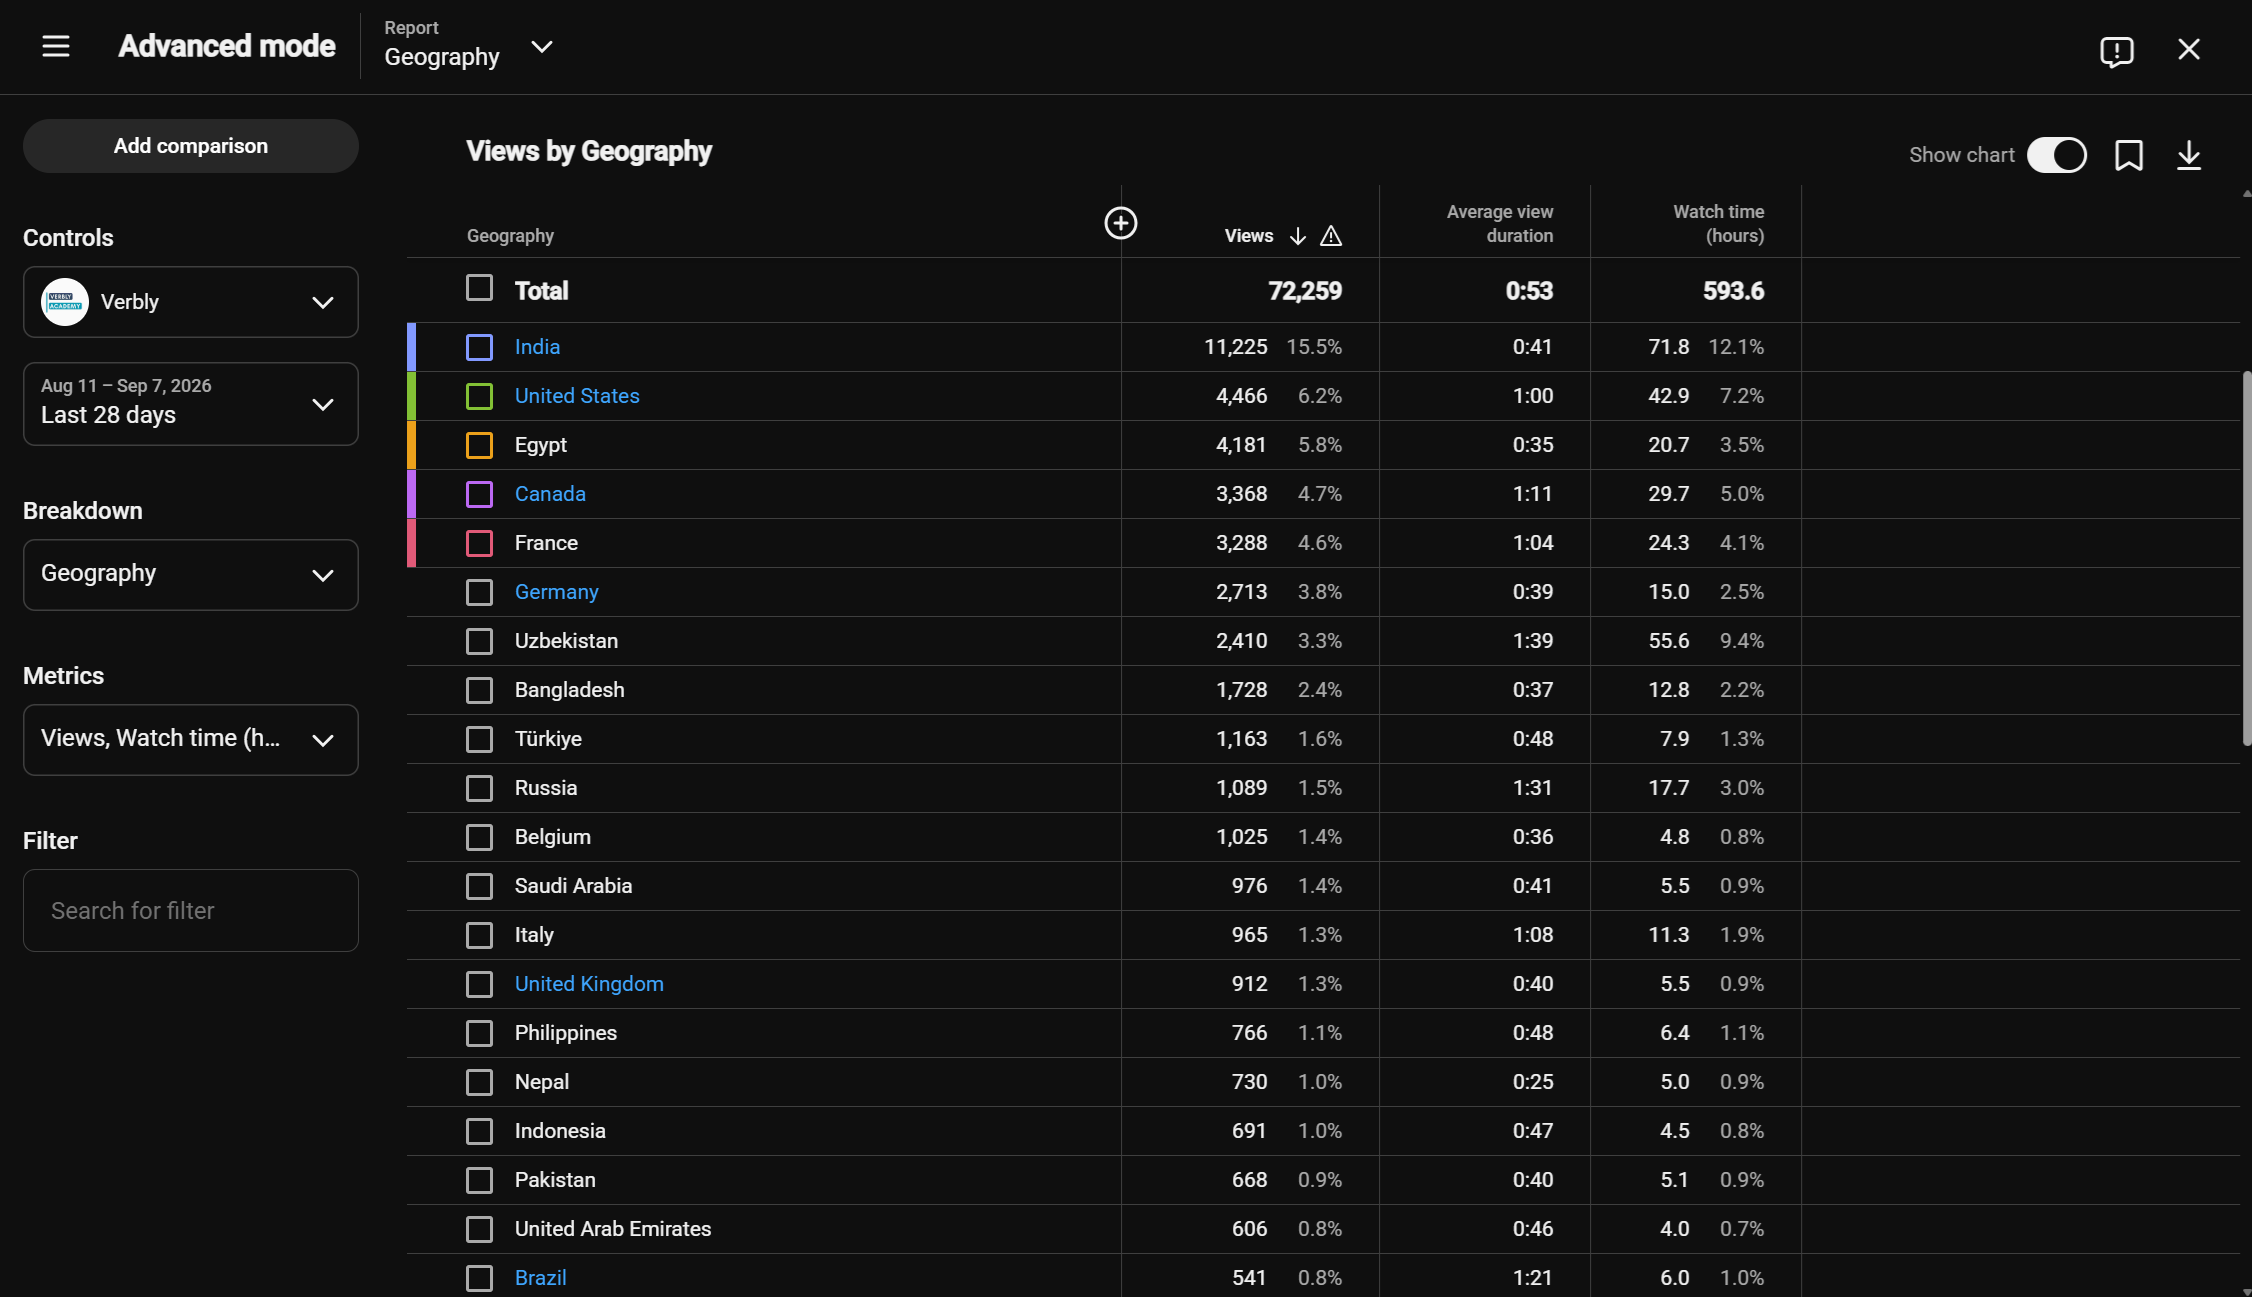Click the Verbly channel avatar
2252x1297 pixels.
[65, 302]
